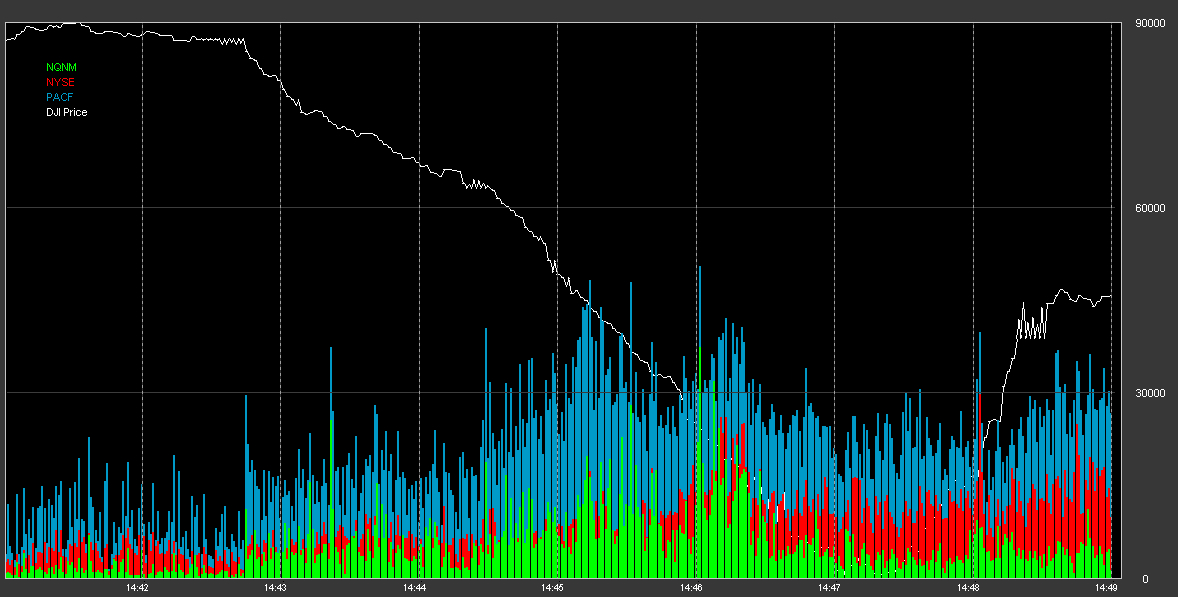Select the 14:48 time marker

pyautogui.click(x=967, y=589)
